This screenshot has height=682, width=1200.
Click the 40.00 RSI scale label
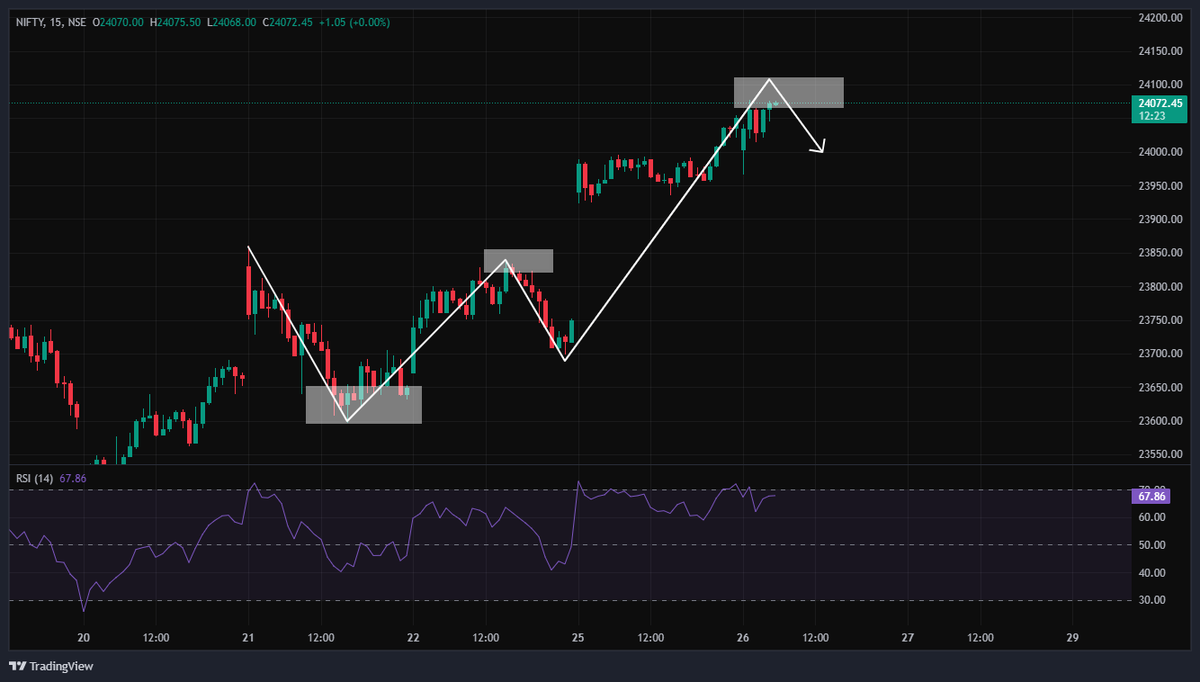(1151, 573)
